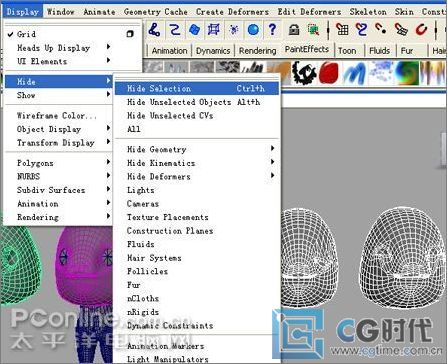The width and height of the screenshot is (447, 364).
Task: Enable snap to curves magnet icon
Action: pos(361,30)
